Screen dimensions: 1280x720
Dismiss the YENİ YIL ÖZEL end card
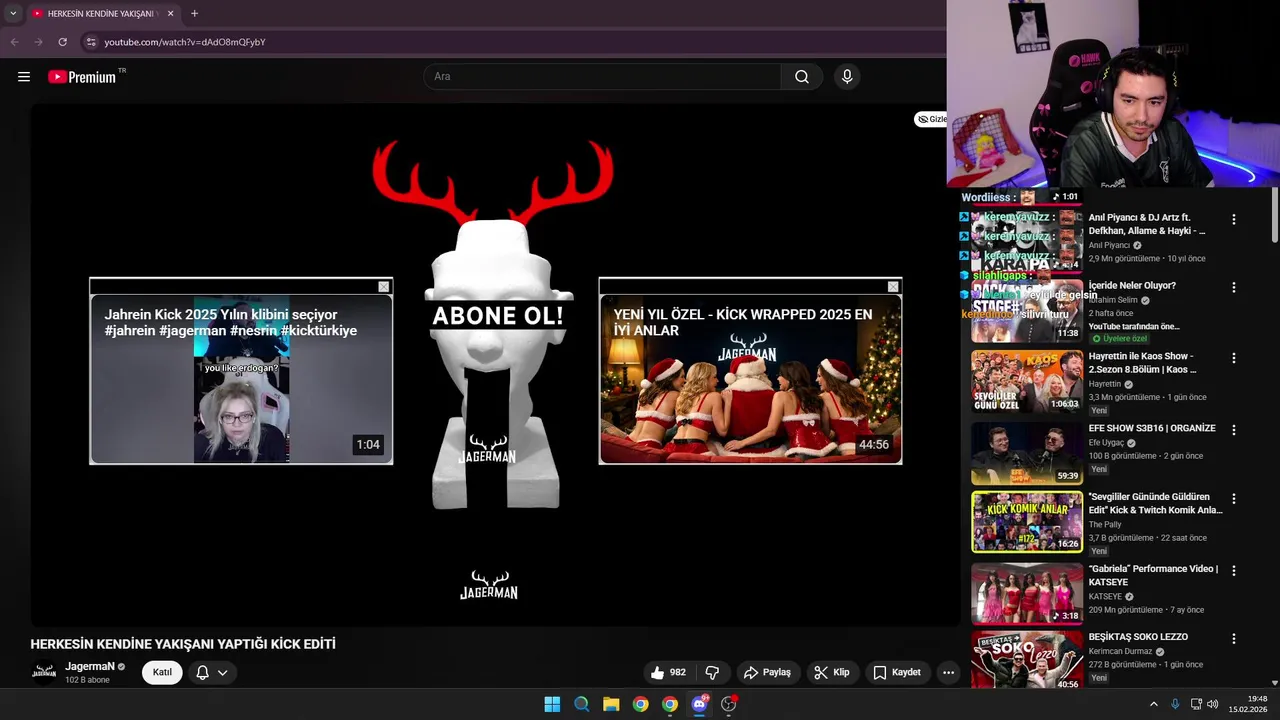pos(893,287)
